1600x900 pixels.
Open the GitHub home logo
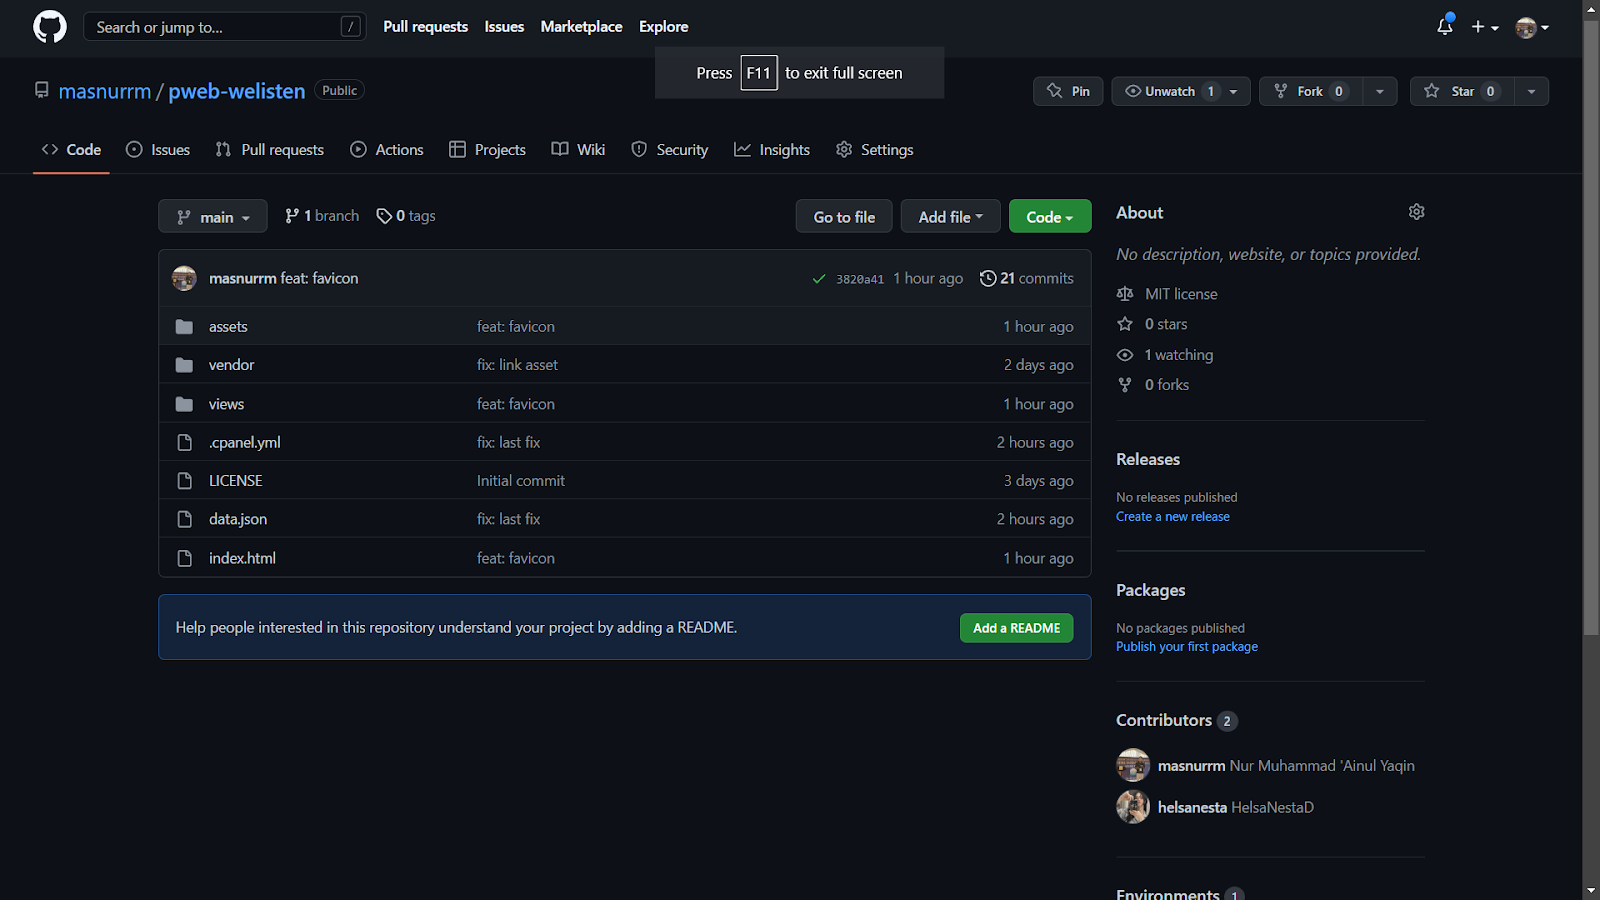coord(50,27)
